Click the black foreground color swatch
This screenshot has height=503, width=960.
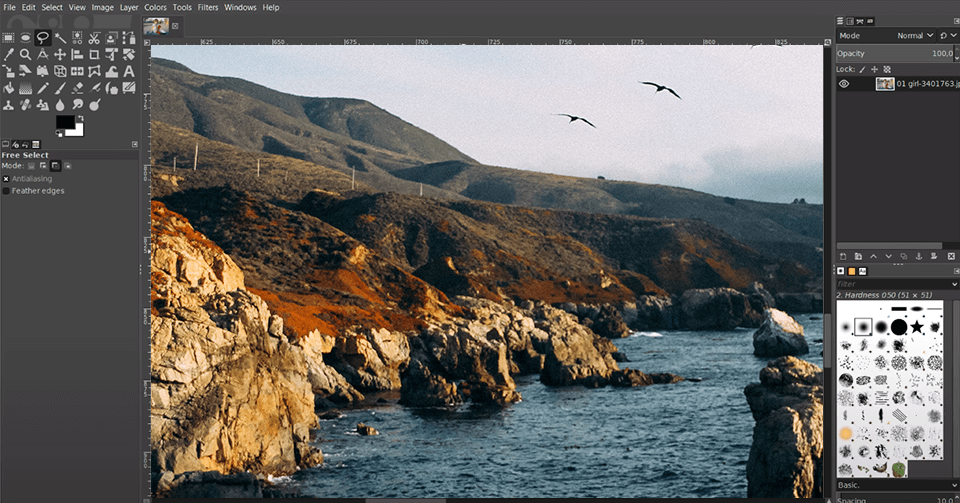coord(65,122)
